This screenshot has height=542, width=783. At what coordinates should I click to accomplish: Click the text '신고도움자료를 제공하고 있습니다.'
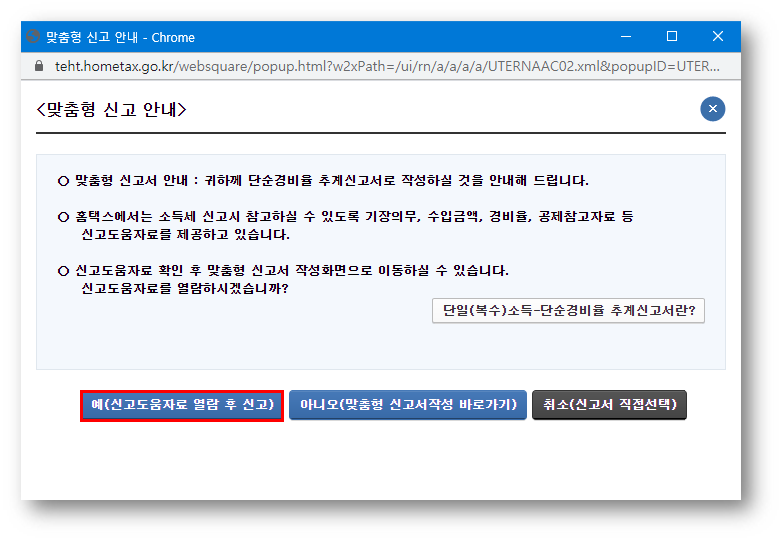pyautogui.click(x=185, y=234)
